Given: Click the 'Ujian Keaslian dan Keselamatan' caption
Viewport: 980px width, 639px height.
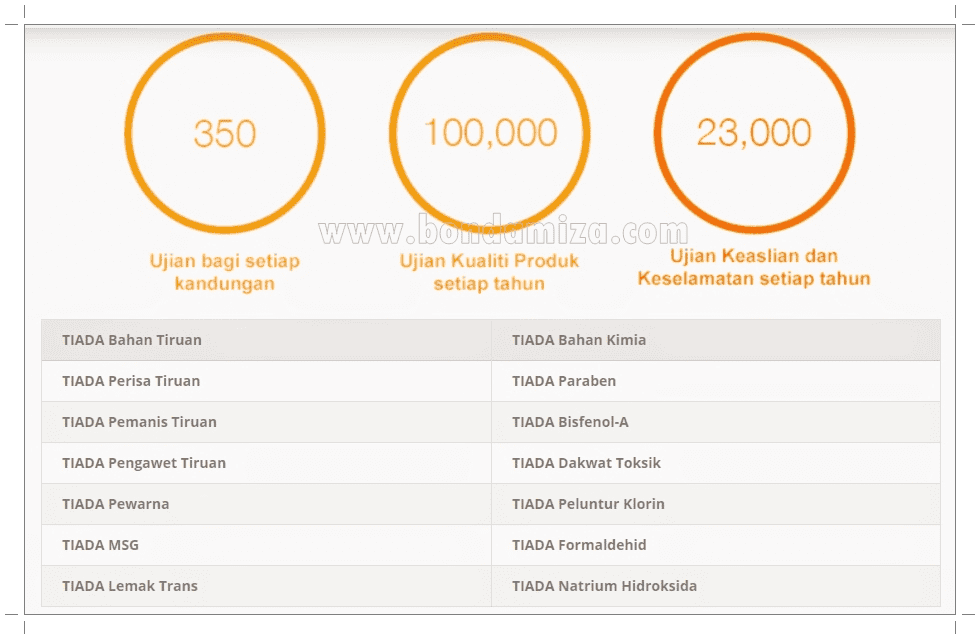Looking at the screenshot, I should (x=753, y=268).
